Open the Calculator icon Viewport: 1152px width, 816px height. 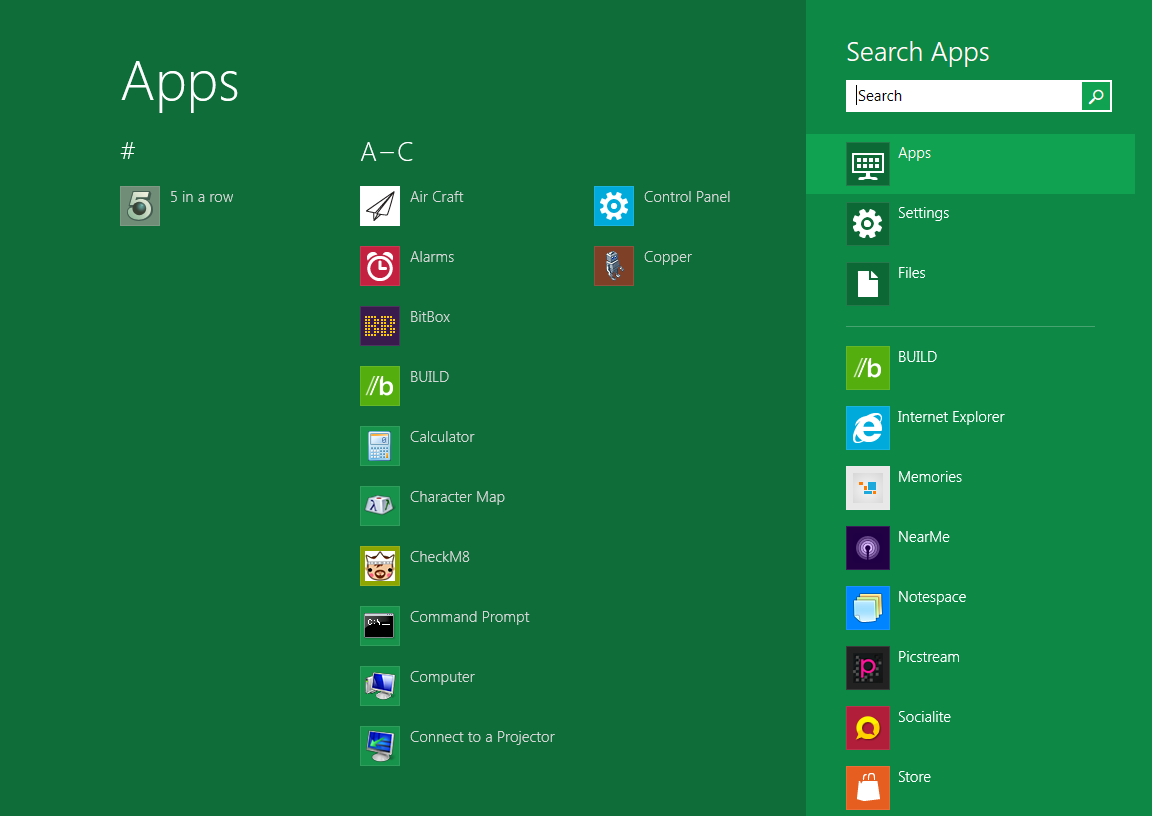coord(380,446)
